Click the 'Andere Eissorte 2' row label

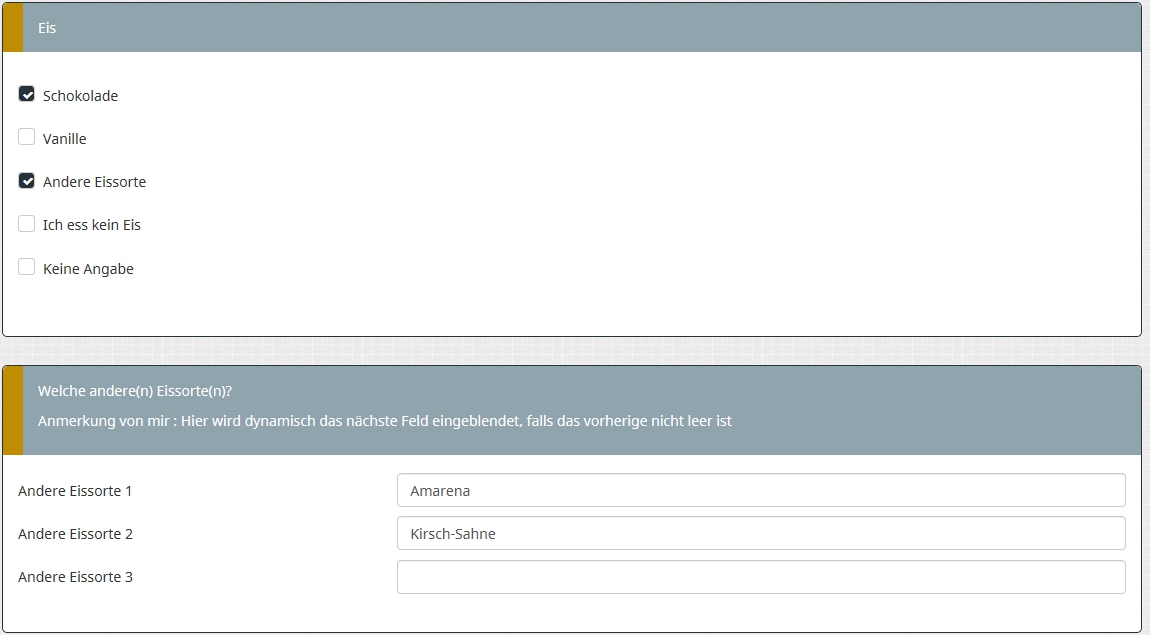(75, 534)
